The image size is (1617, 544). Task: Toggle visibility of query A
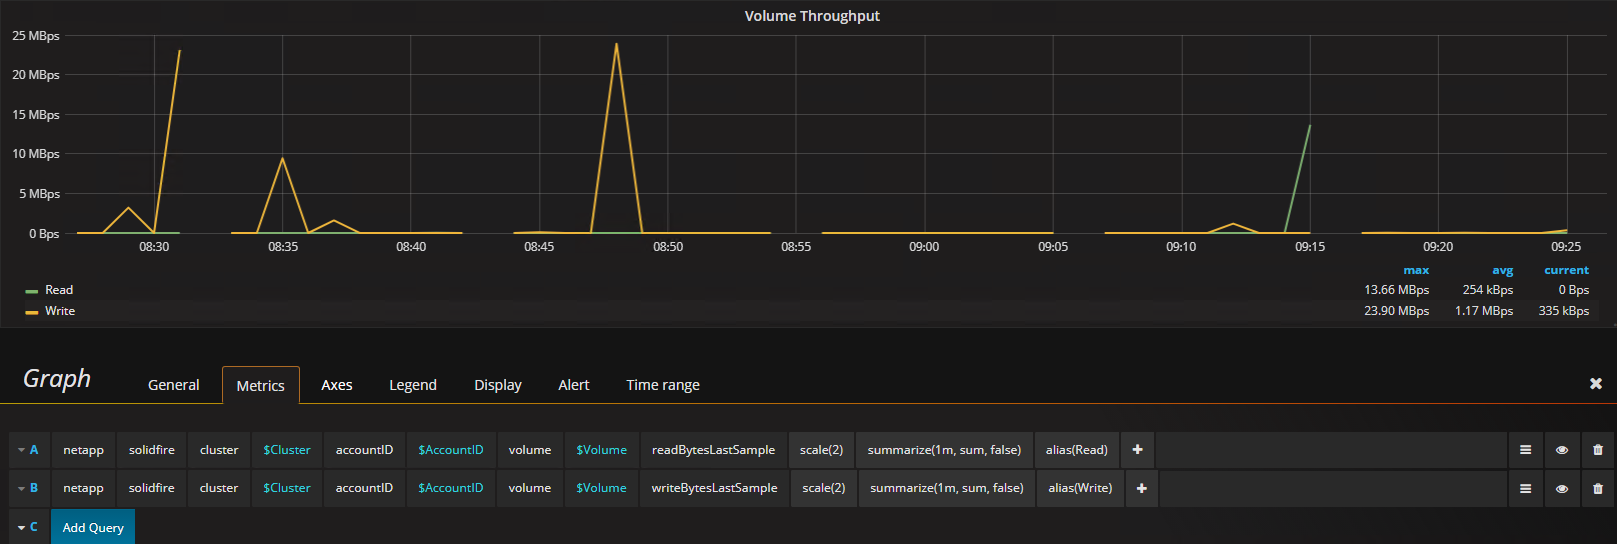(1561, 450)
